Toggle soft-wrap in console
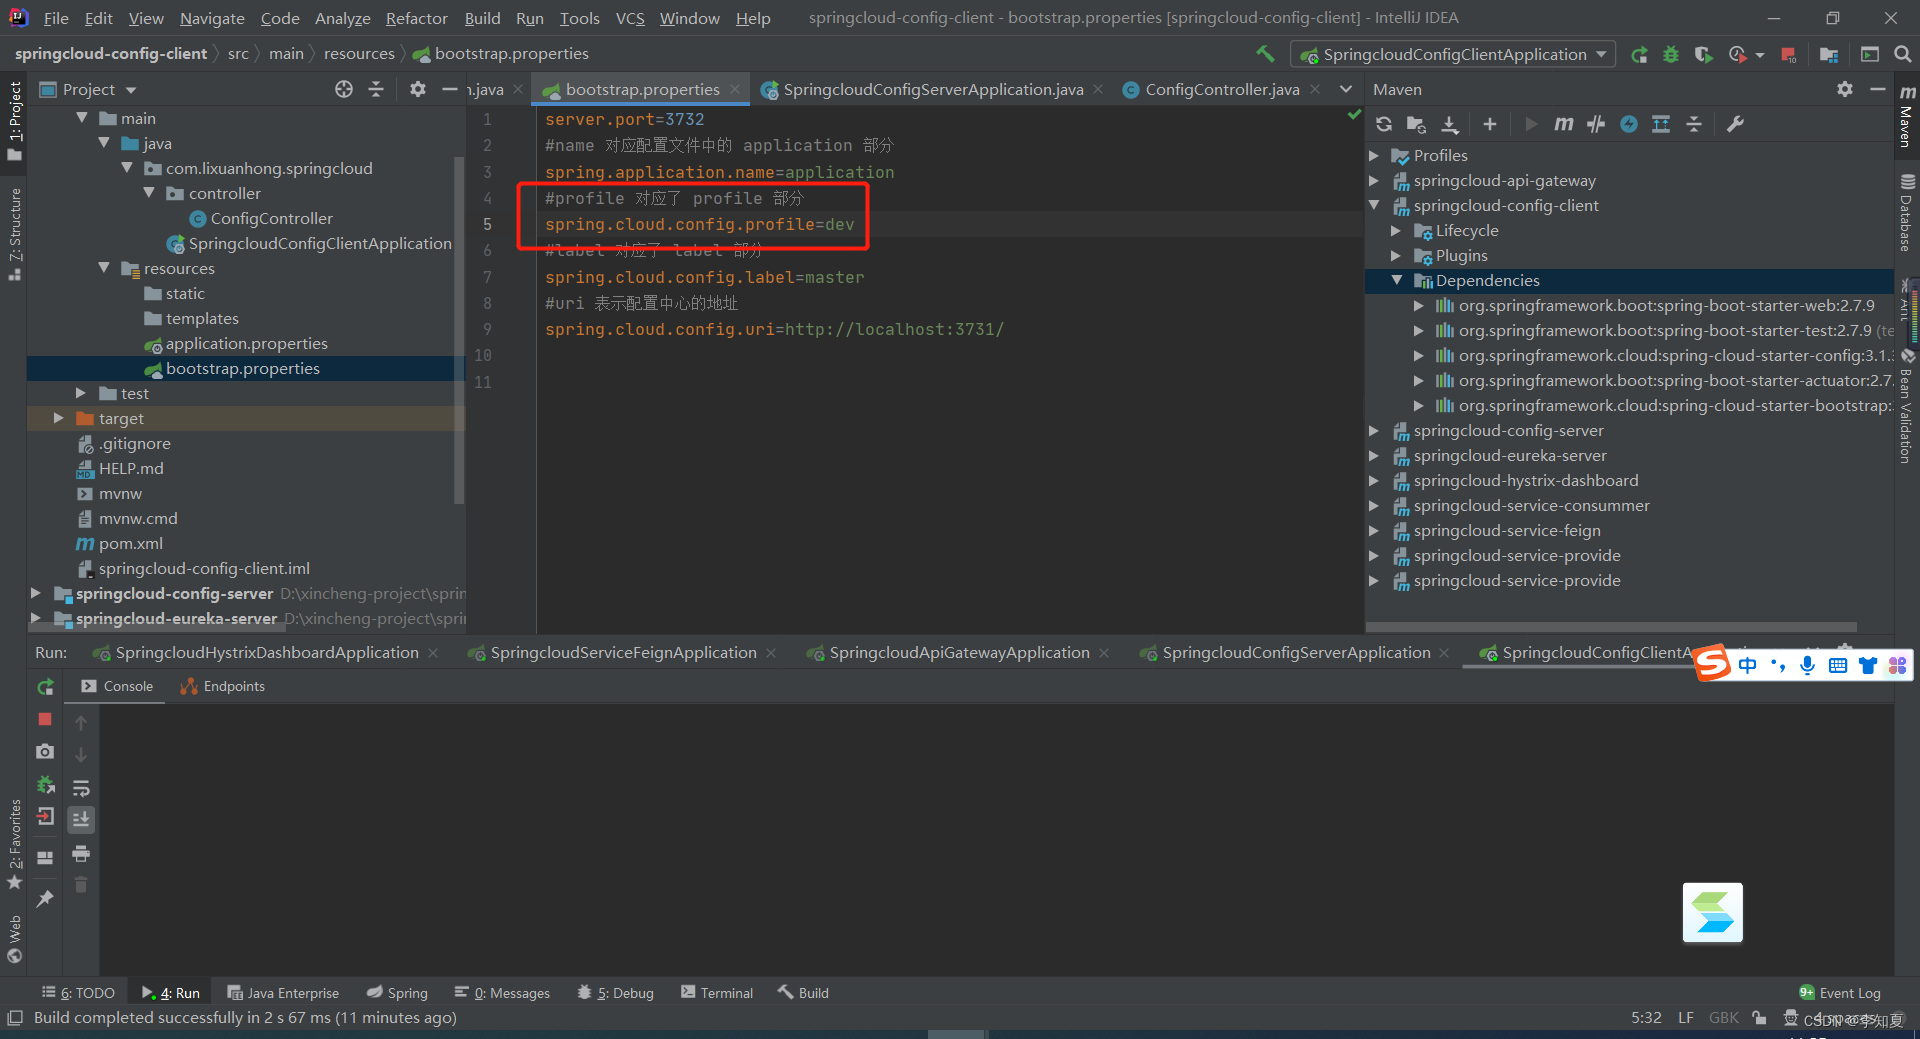This screenshot has width=1920, height=1039. tap(81, 788)
